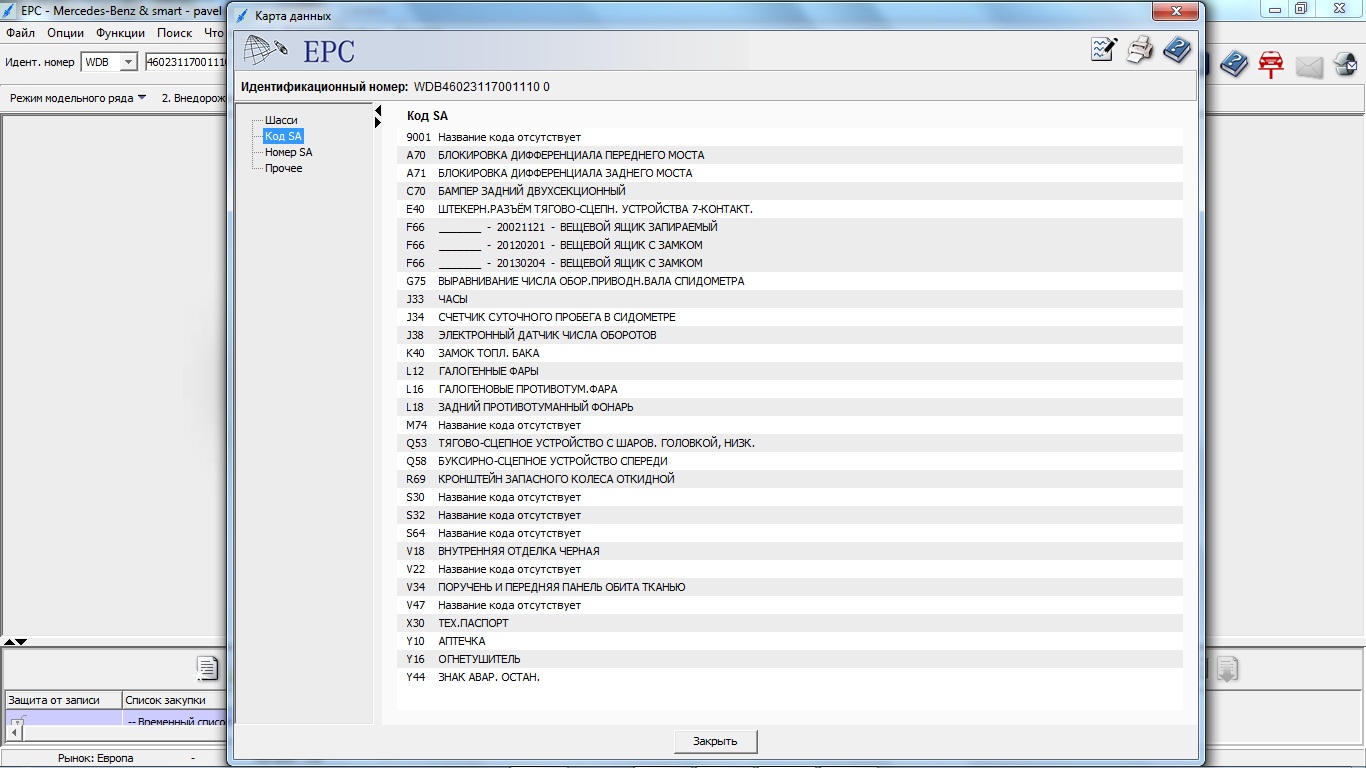Open the Функции menu
This screenshot has height=768, width=1366.
pyautogui.click(x=120, y=33)
